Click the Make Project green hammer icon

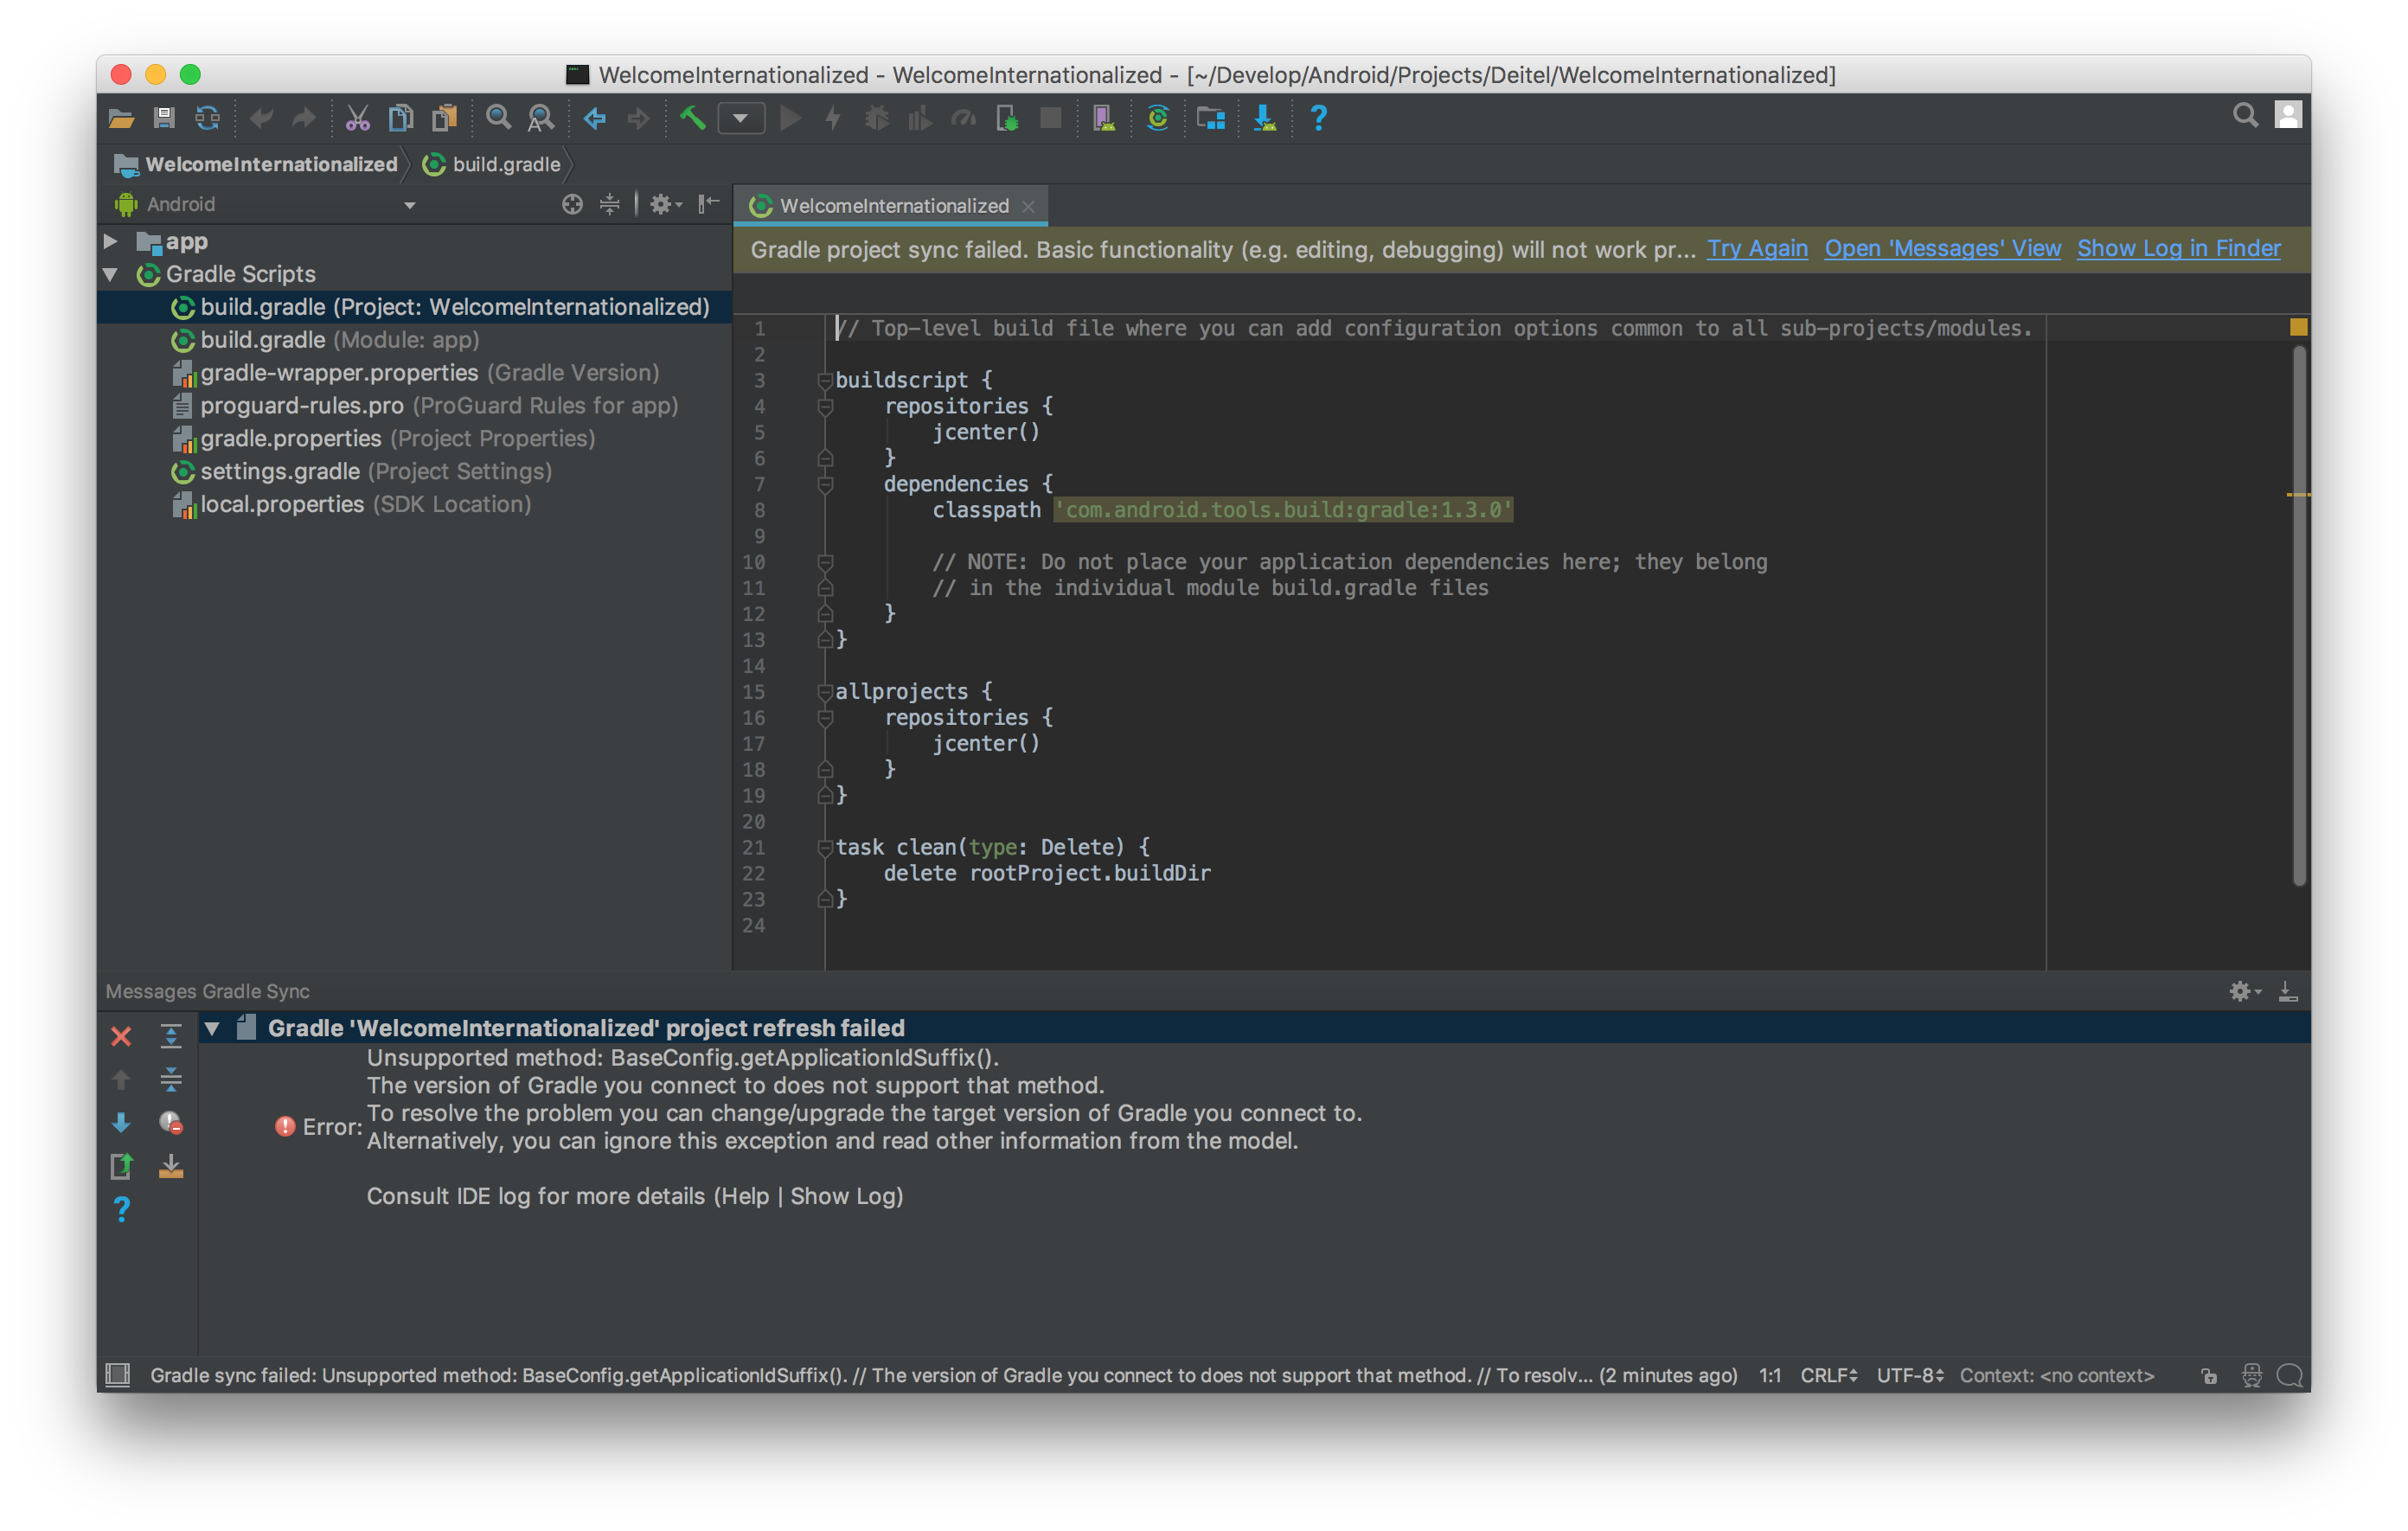tap(692, 119)
